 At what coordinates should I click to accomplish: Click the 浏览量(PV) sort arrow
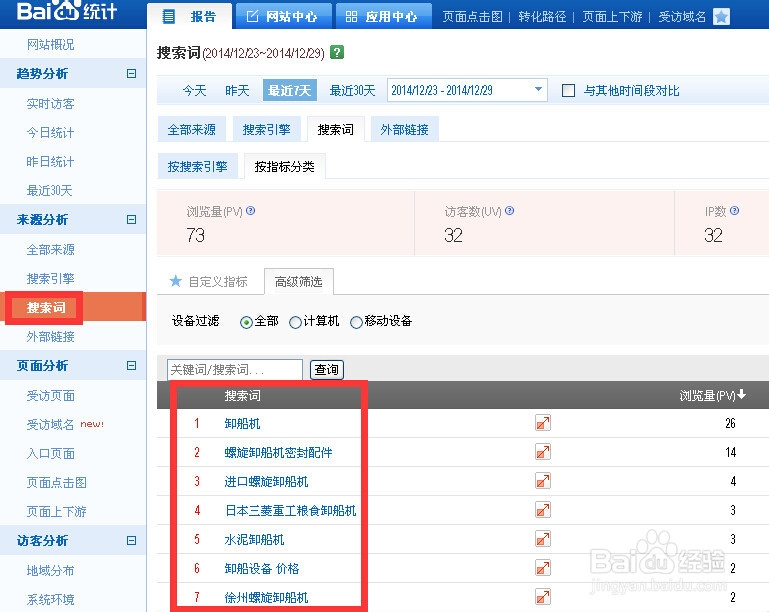click(x=742, y=394)
